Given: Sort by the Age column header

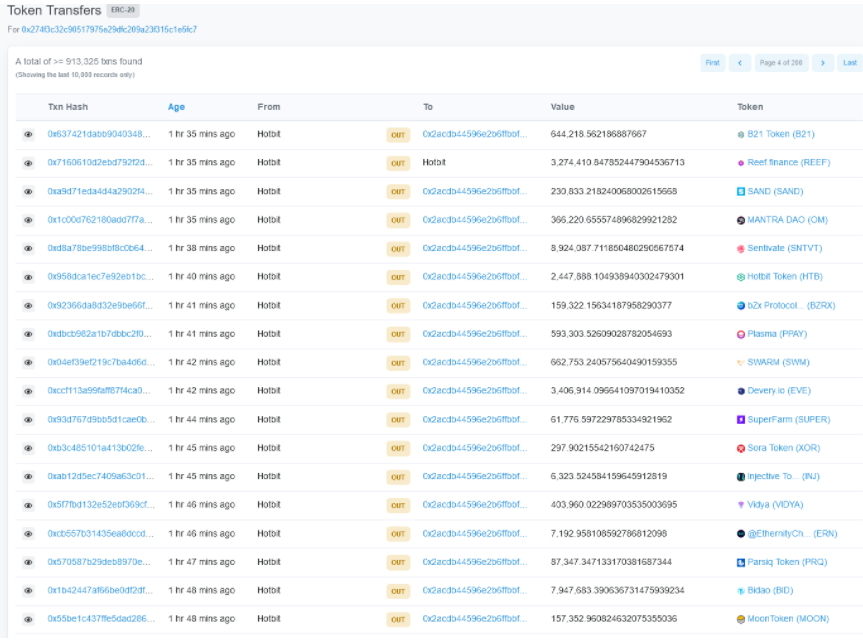Looking at the screenshot, I should click(x=176, y=107).
